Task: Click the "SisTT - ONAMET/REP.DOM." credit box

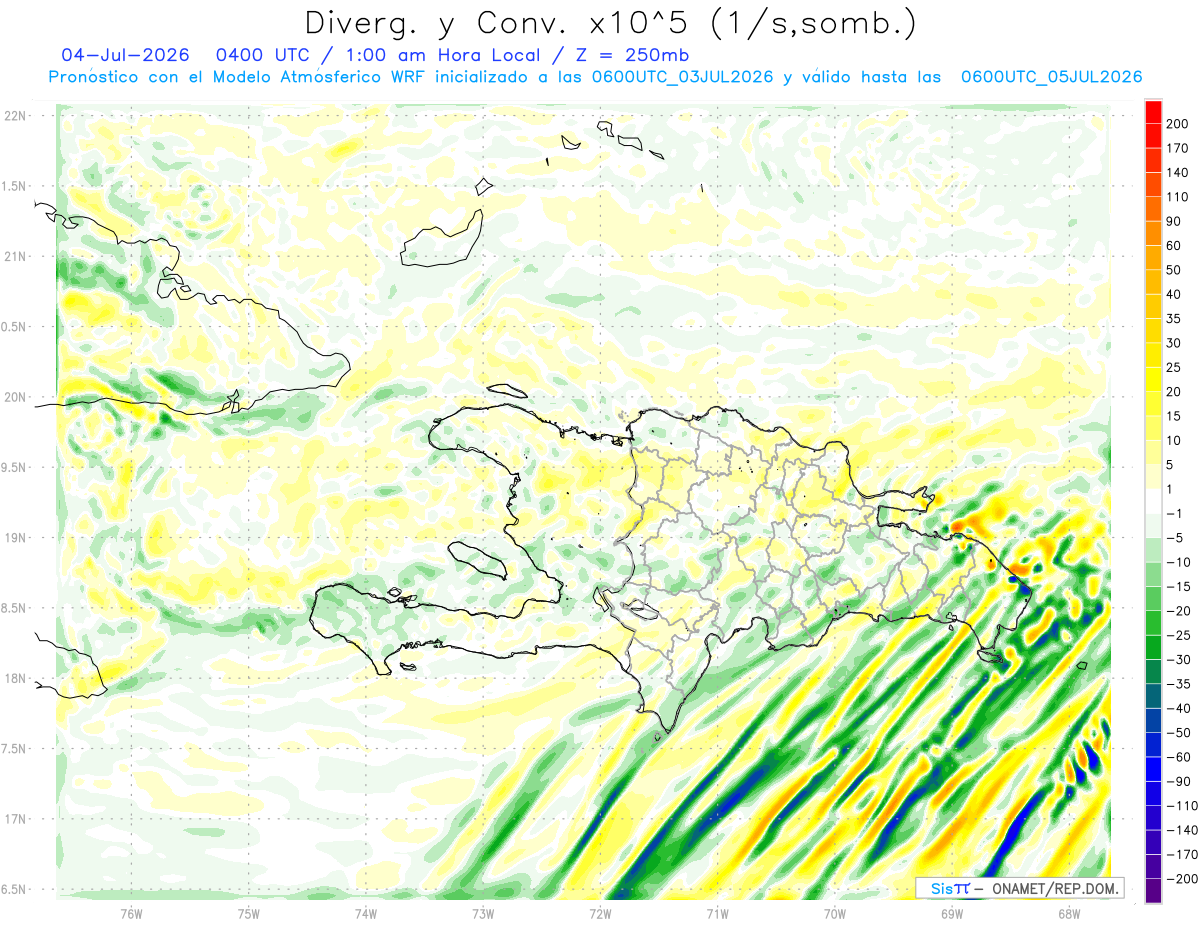Action: pyautogui.click(x=1019, y=888)
